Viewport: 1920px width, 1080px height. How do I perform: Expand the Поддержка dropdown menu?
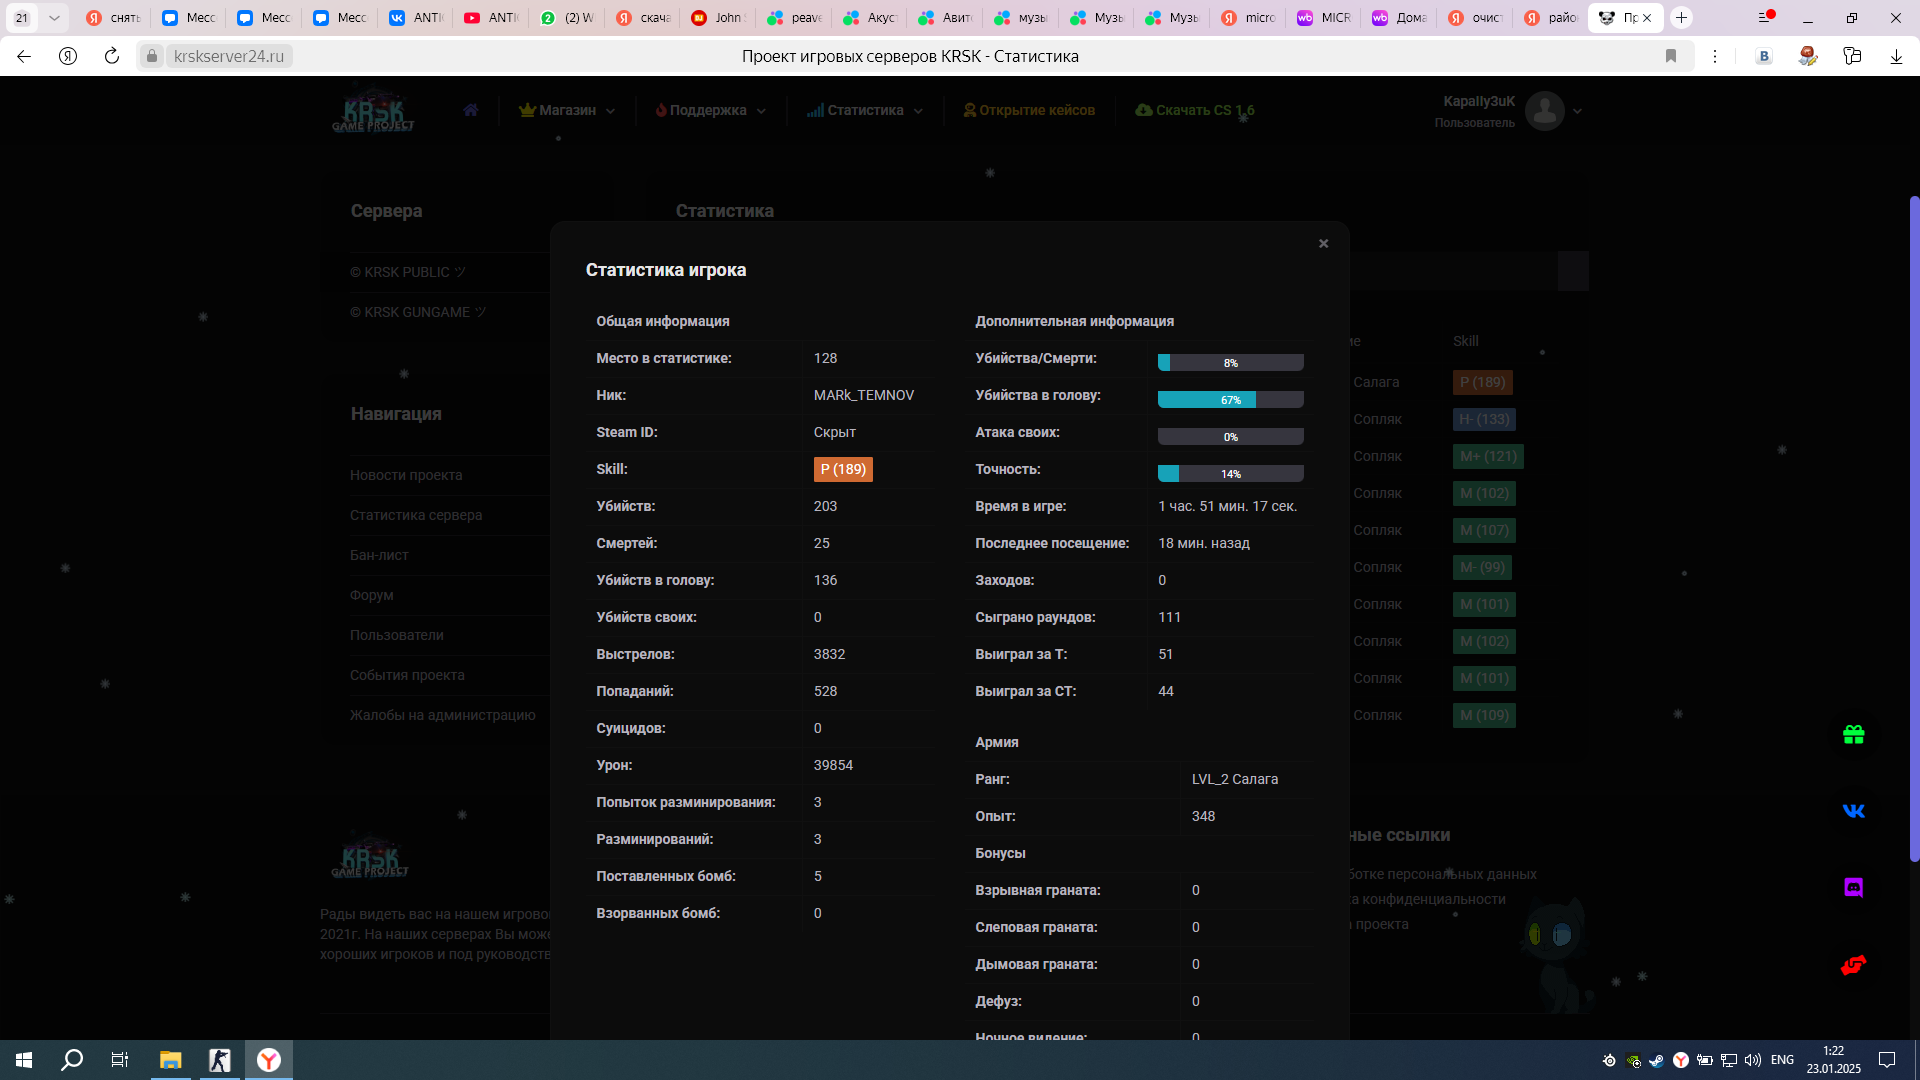point(710,110)
